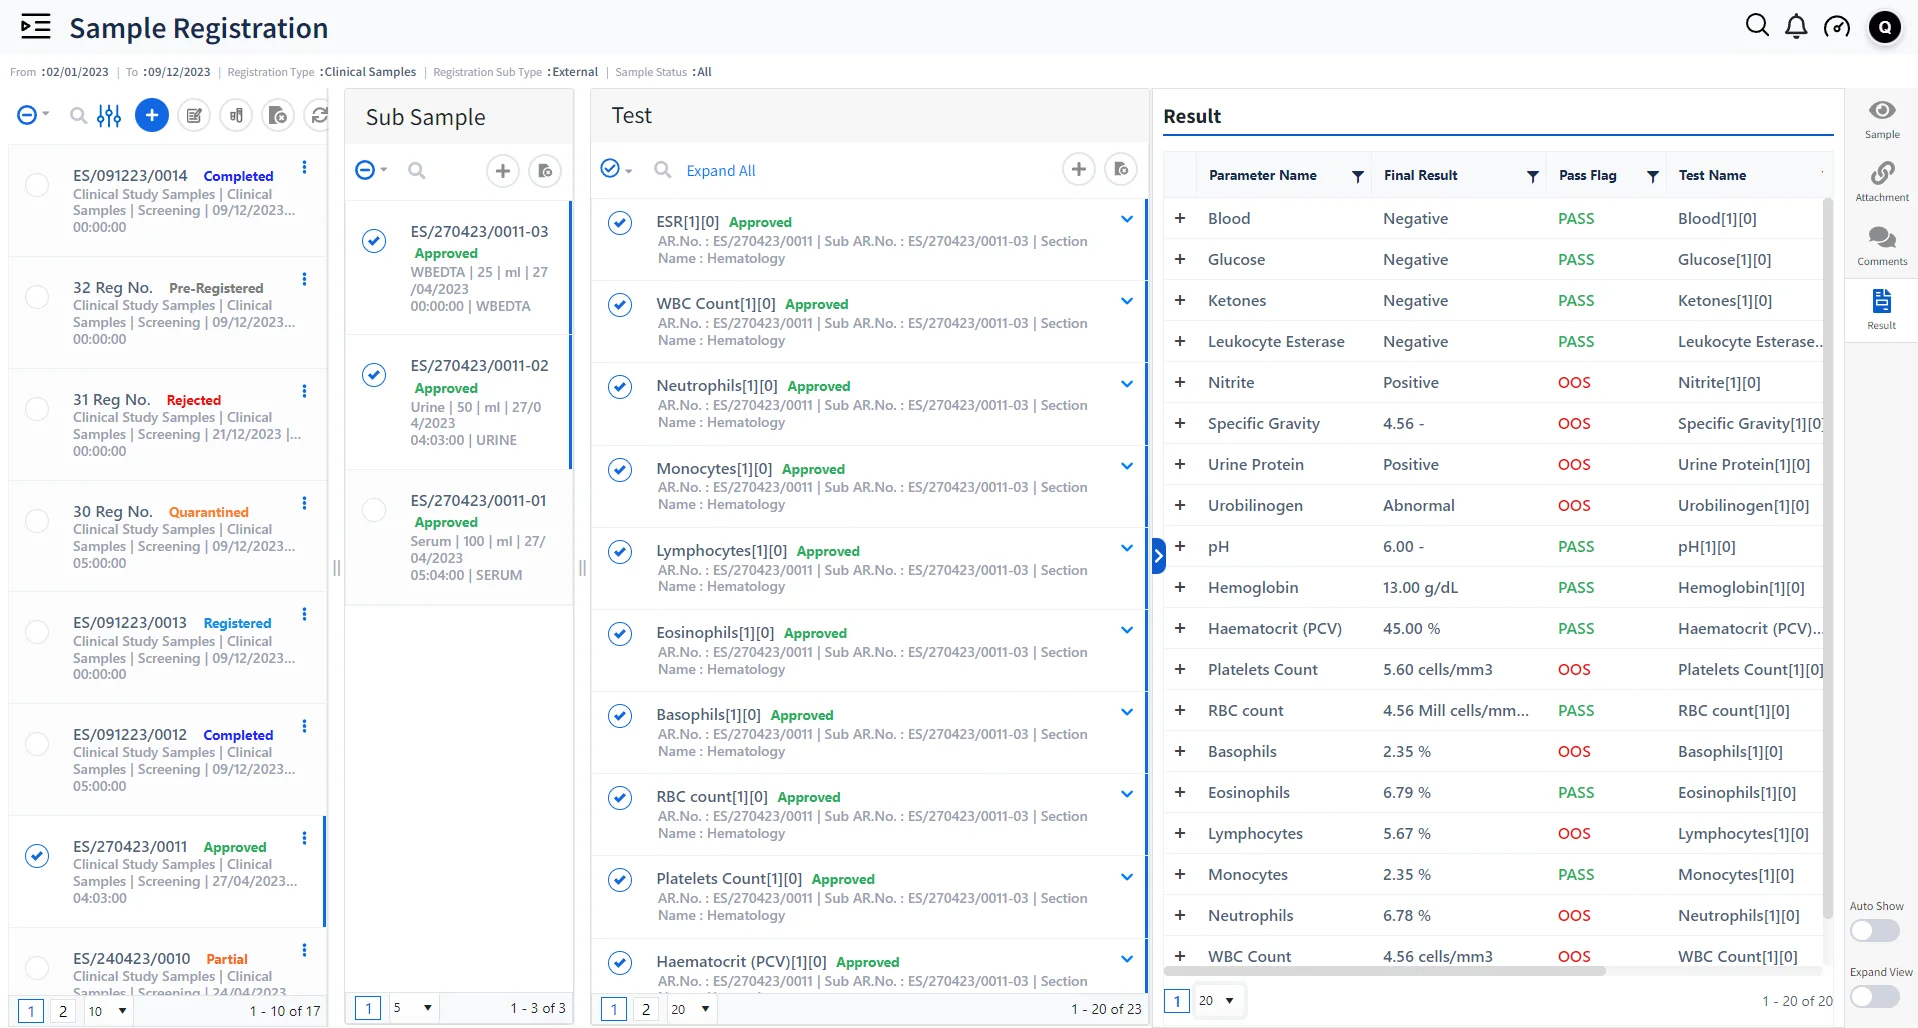Uncheck the Monocytes[1][0] test
Image resolution: width=1918 pixels, height=1028 pixels.
pos(620,470)
